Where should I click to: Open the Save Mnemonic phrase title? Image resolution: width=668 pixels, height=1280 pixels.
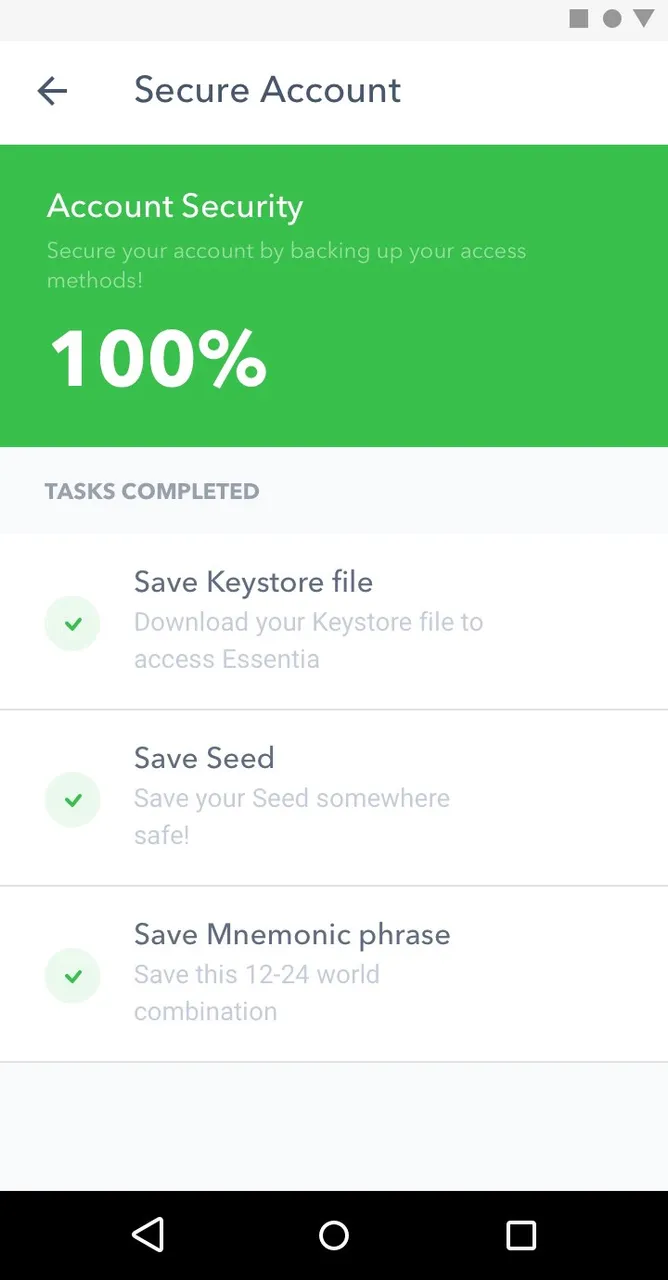(x=292, y=935)
